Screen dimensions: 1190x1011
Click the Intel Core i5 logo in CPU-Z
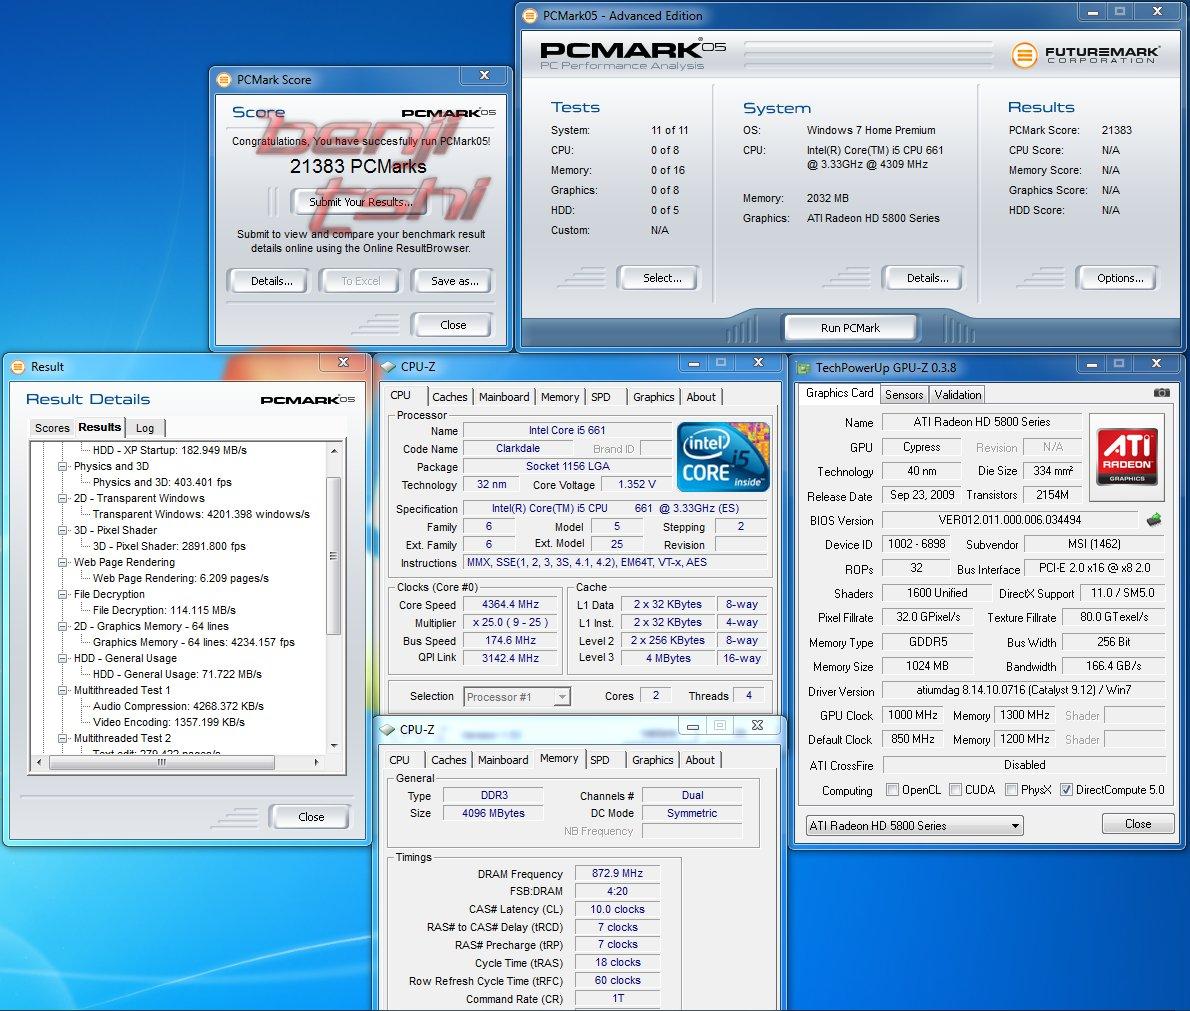(x=722, y=457)
